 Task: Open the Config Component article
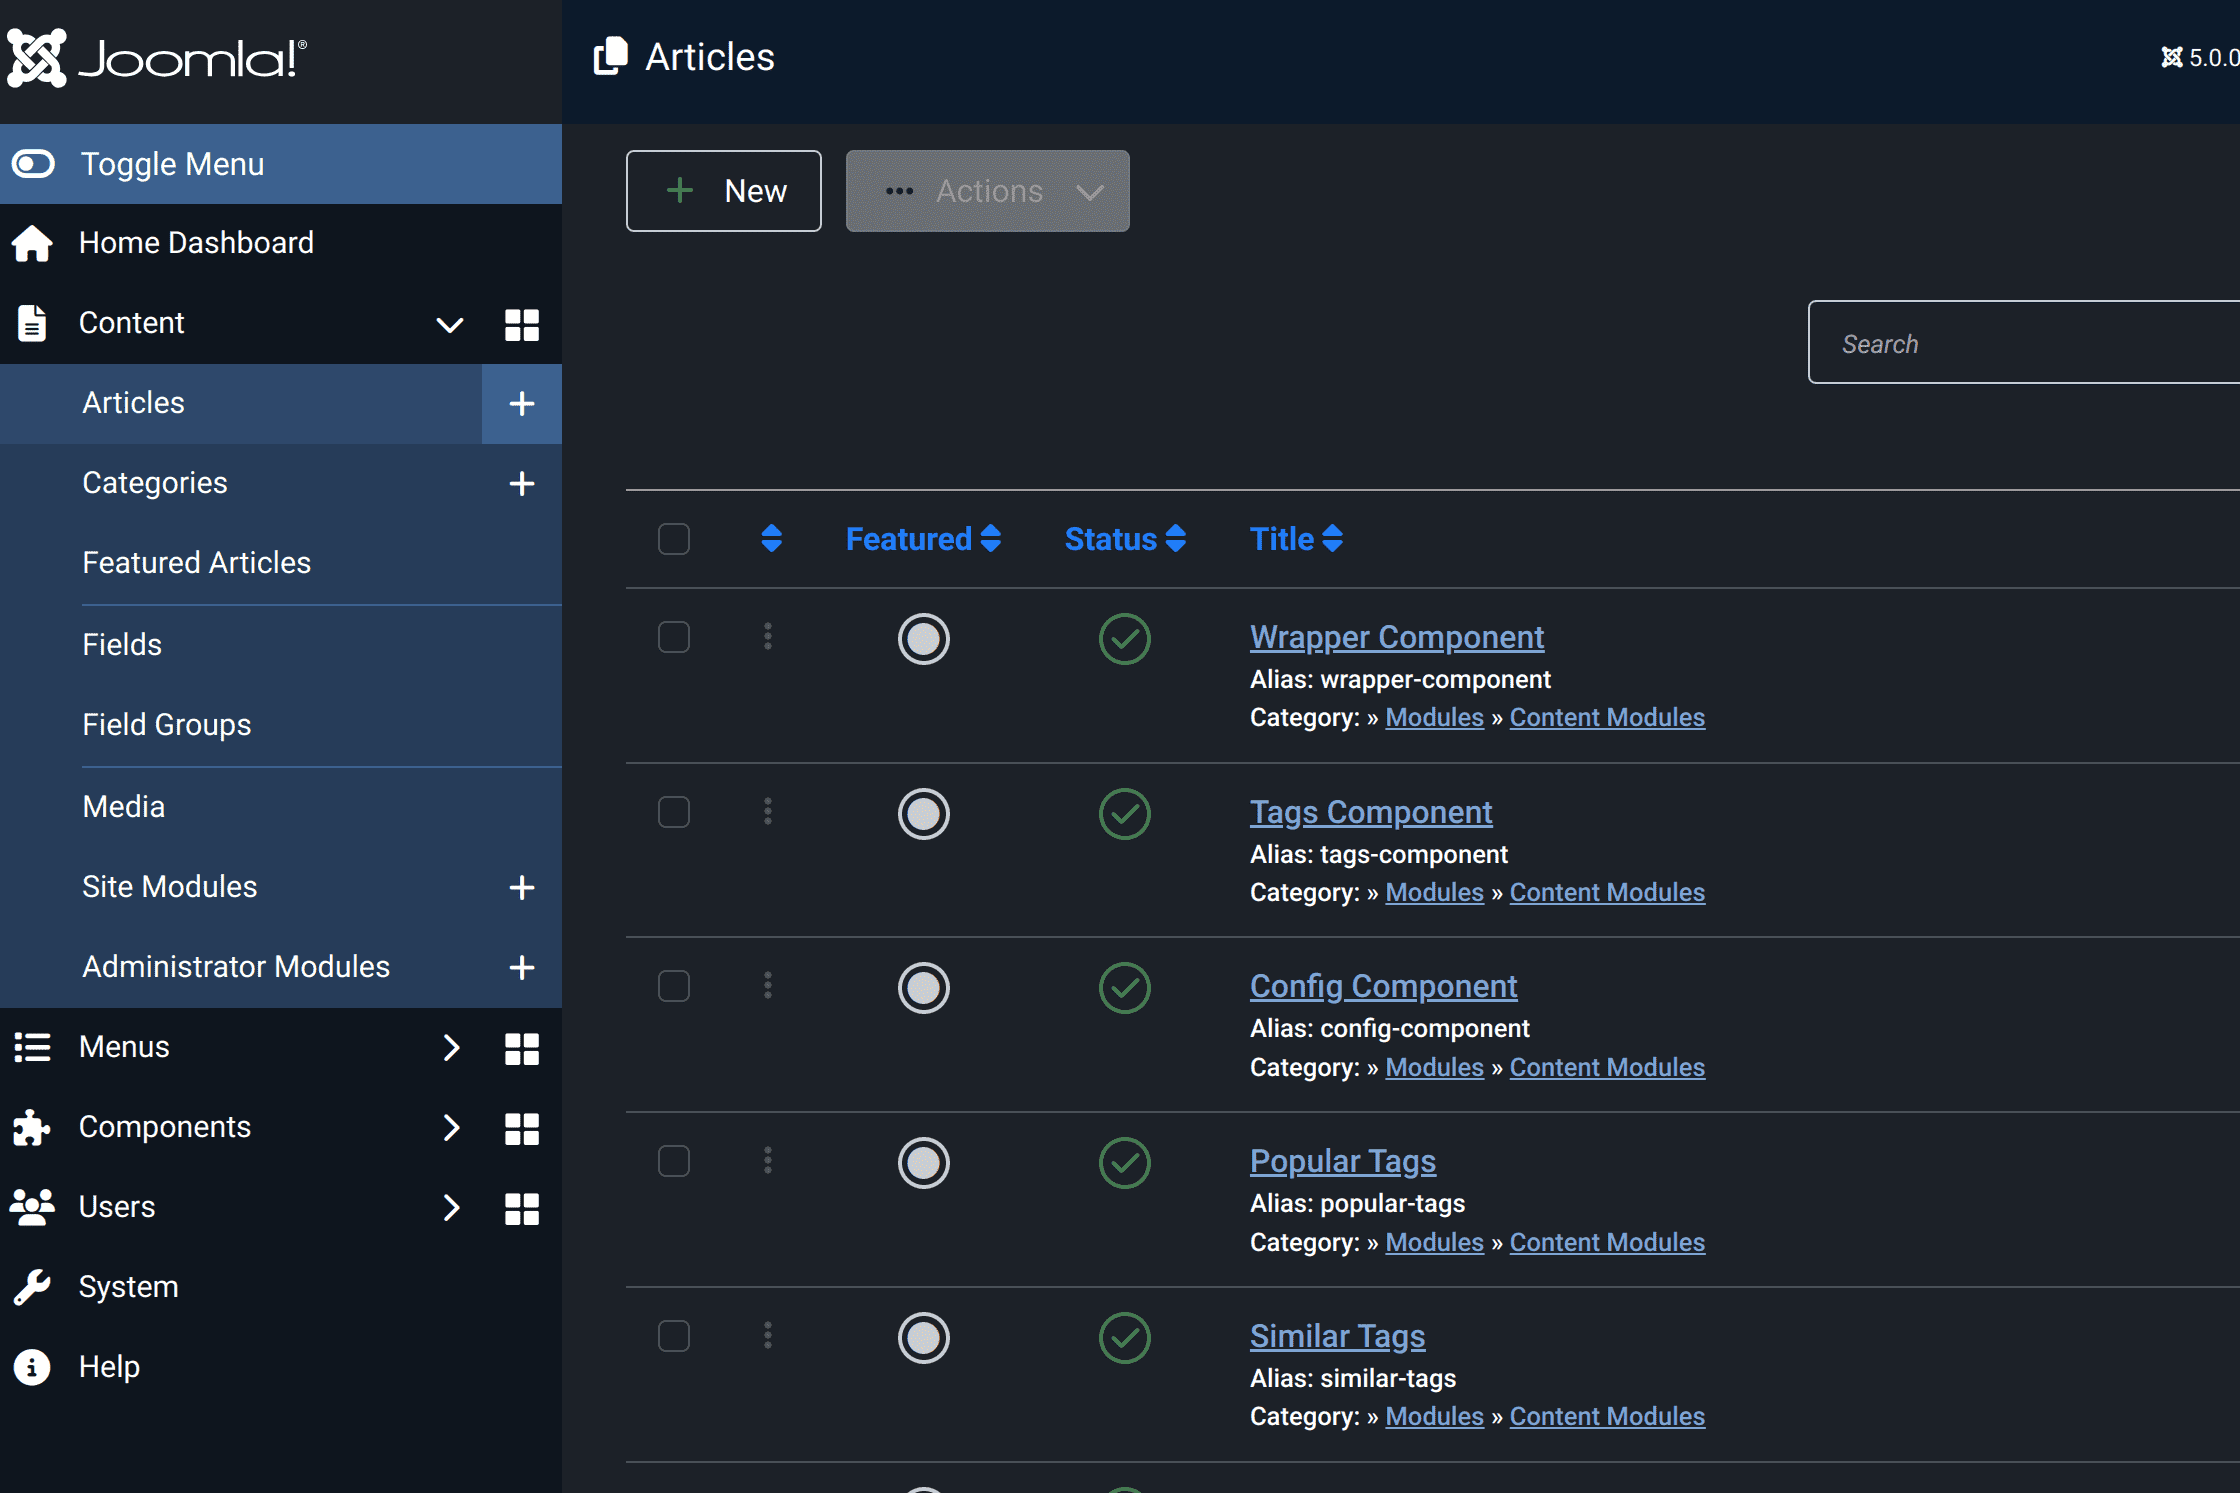click(1384, 986)
